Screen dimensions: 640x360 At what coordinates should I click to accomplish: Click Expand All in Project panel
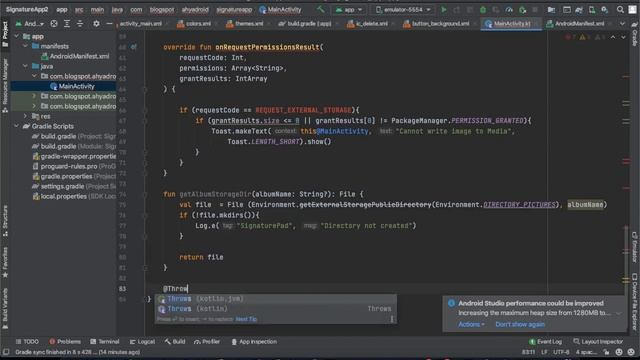click(x=67, y=24)
